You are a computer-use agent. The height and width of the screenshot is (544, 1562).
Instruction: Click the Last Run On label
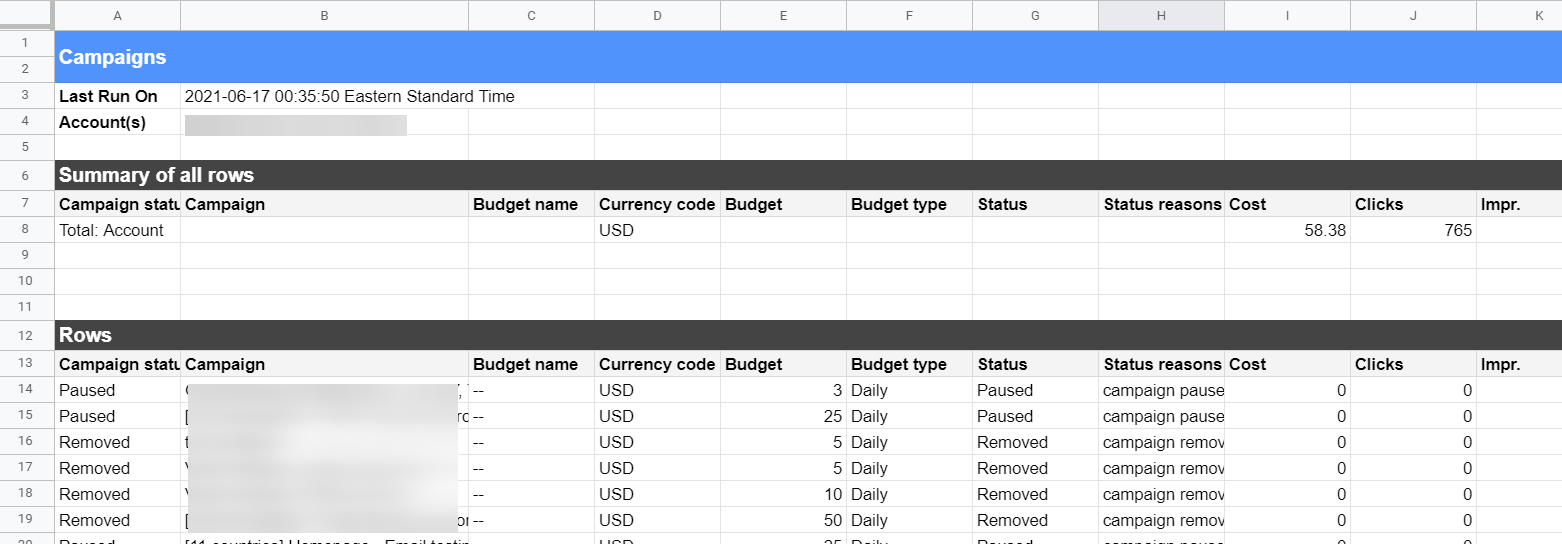108,97
